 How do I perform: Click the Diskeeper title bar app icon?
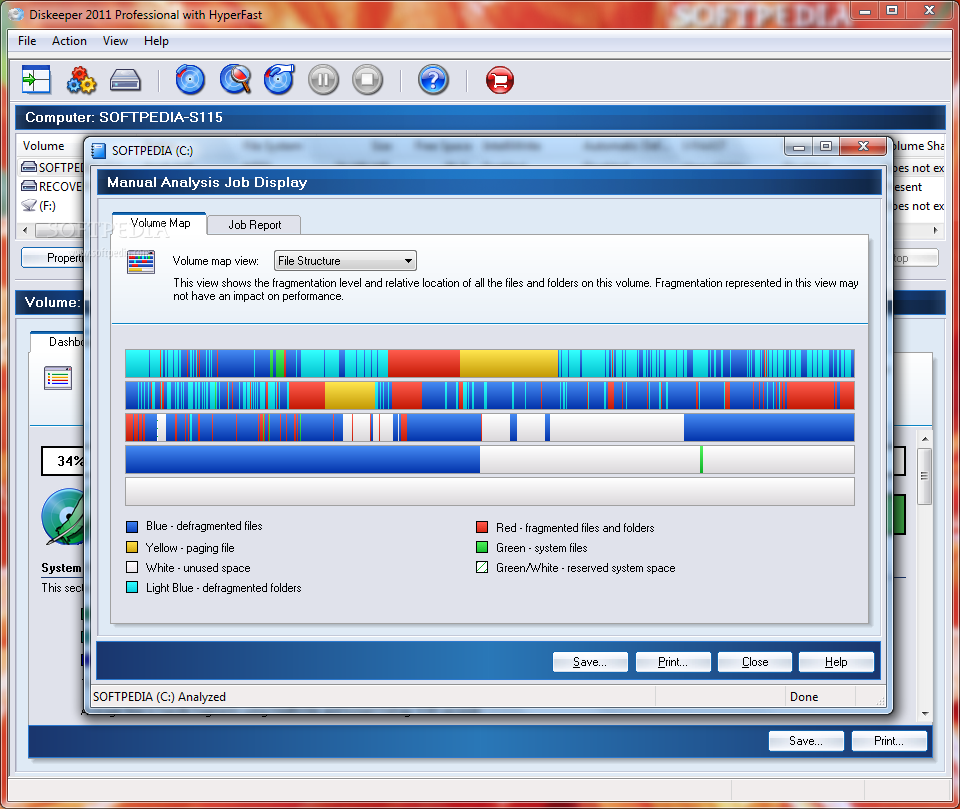[x=17, y=14]
